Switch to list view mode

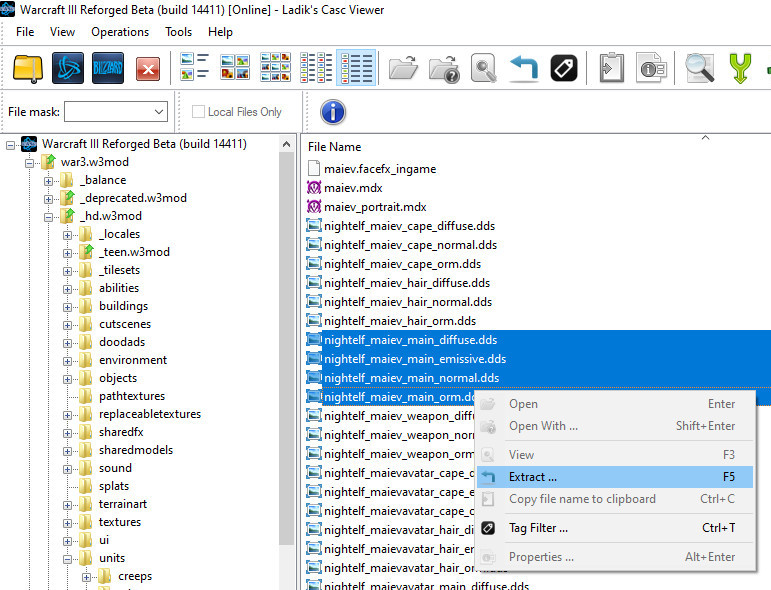pos(316,67)
